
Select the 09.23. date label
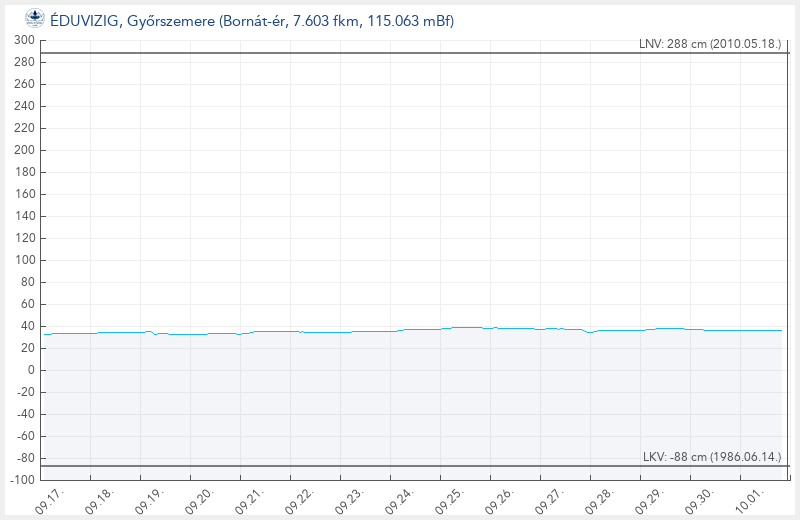click(350, 500)
